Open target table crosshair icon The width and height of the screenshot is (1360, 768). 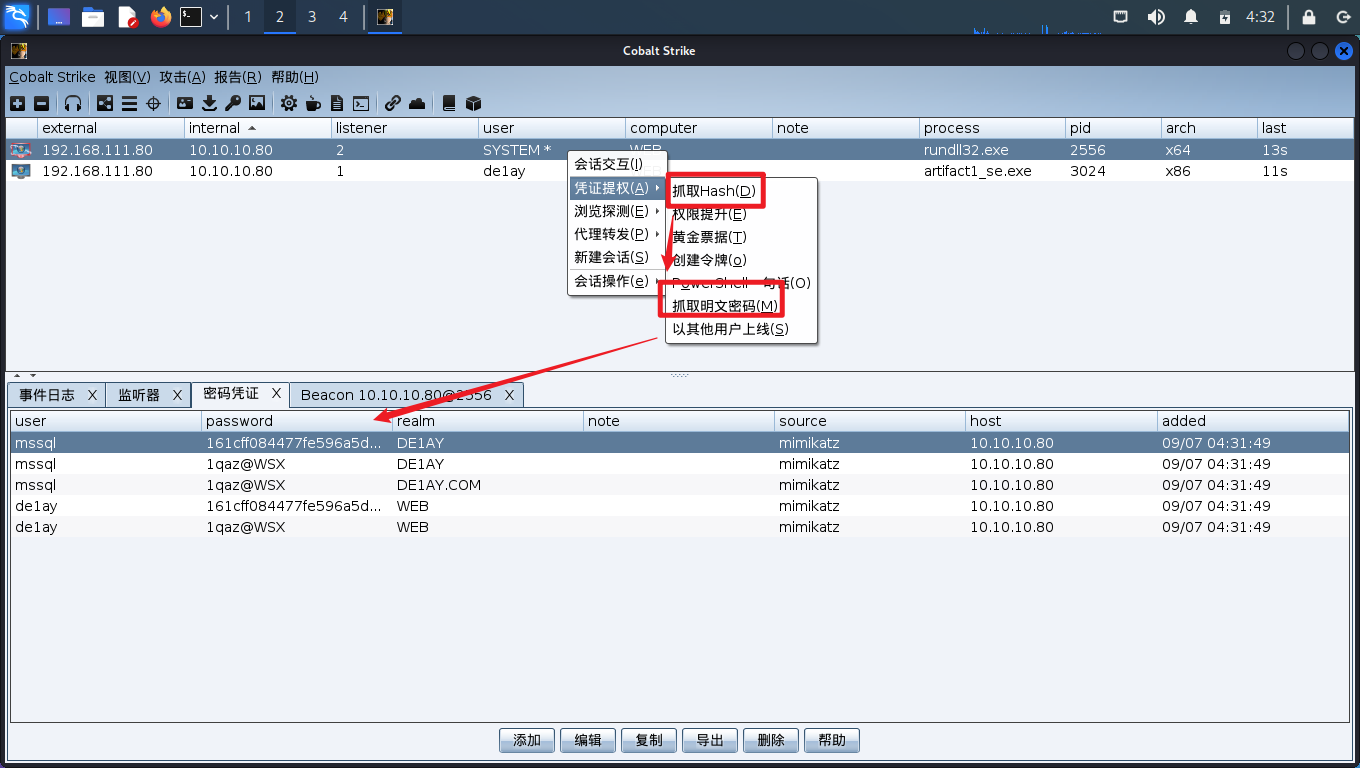[153, 103]
